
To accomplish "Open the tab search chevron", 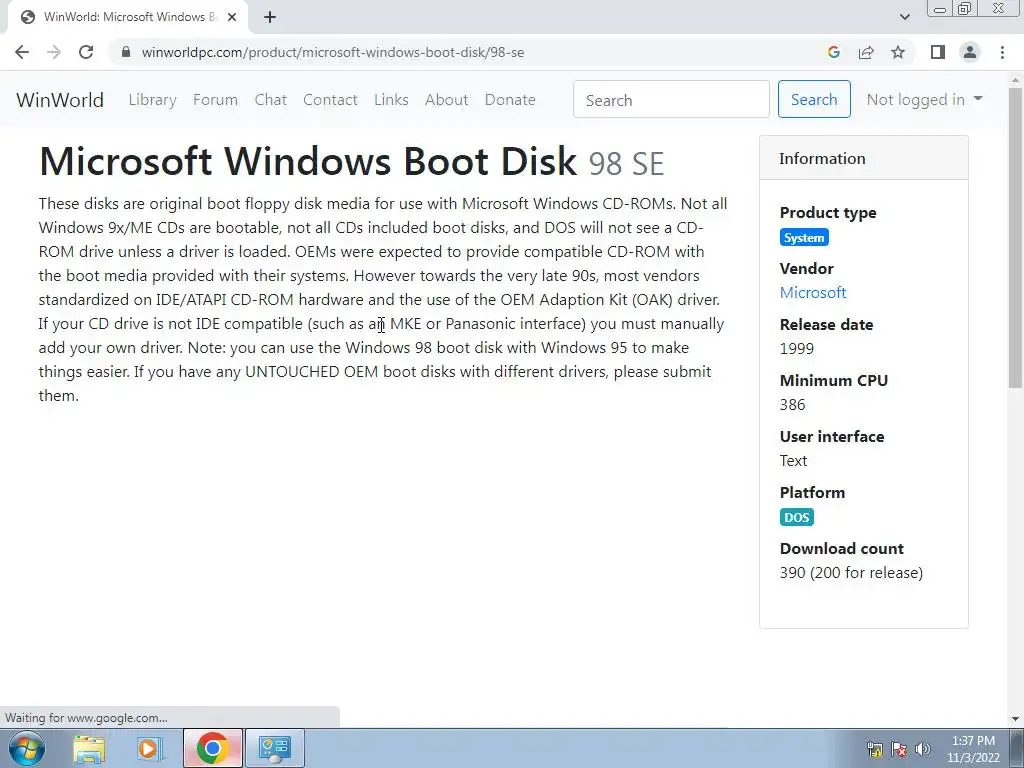I will pos(904,17).
